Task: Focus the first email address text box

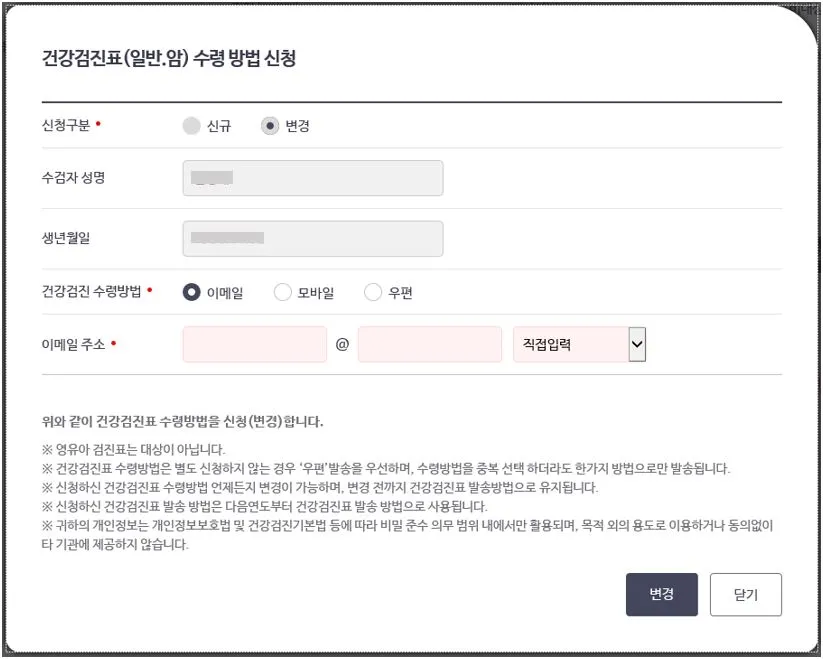Action: coord(254,343)
